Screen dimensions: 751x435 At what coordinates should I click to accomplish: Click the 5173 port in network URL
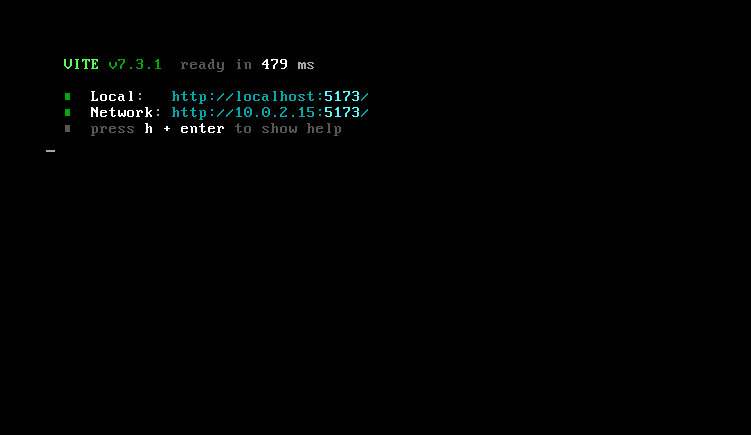pos(342,112)
